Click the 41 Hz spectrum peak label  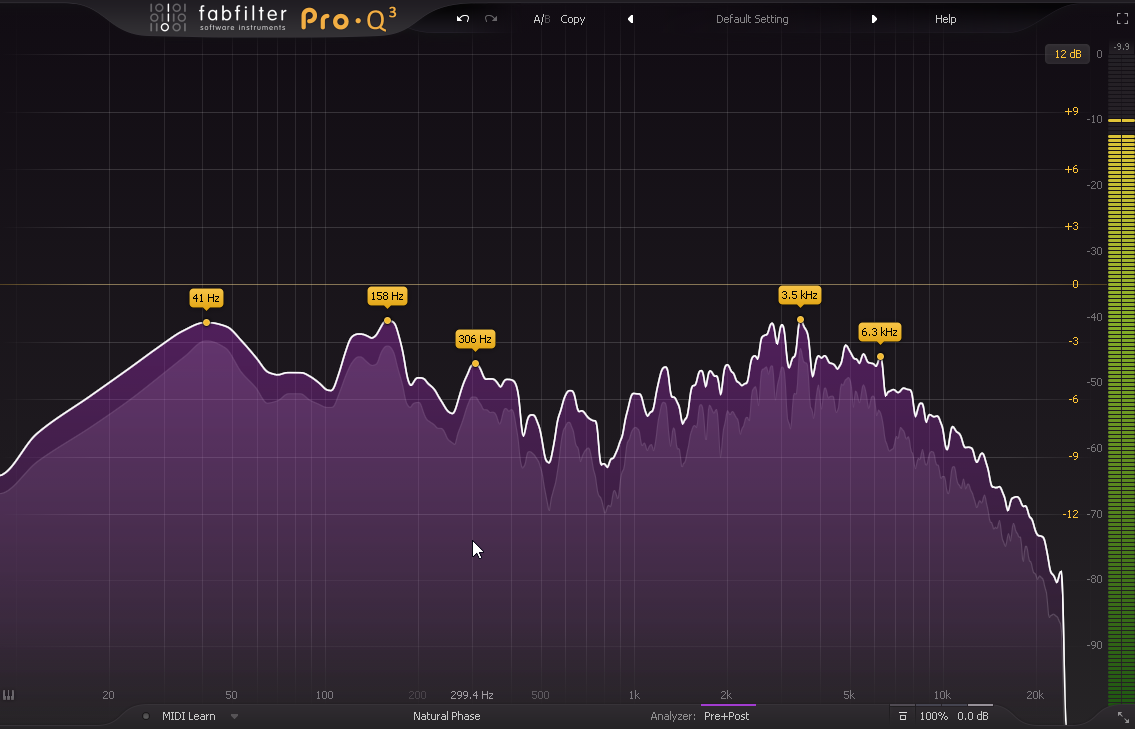(206, 298)
